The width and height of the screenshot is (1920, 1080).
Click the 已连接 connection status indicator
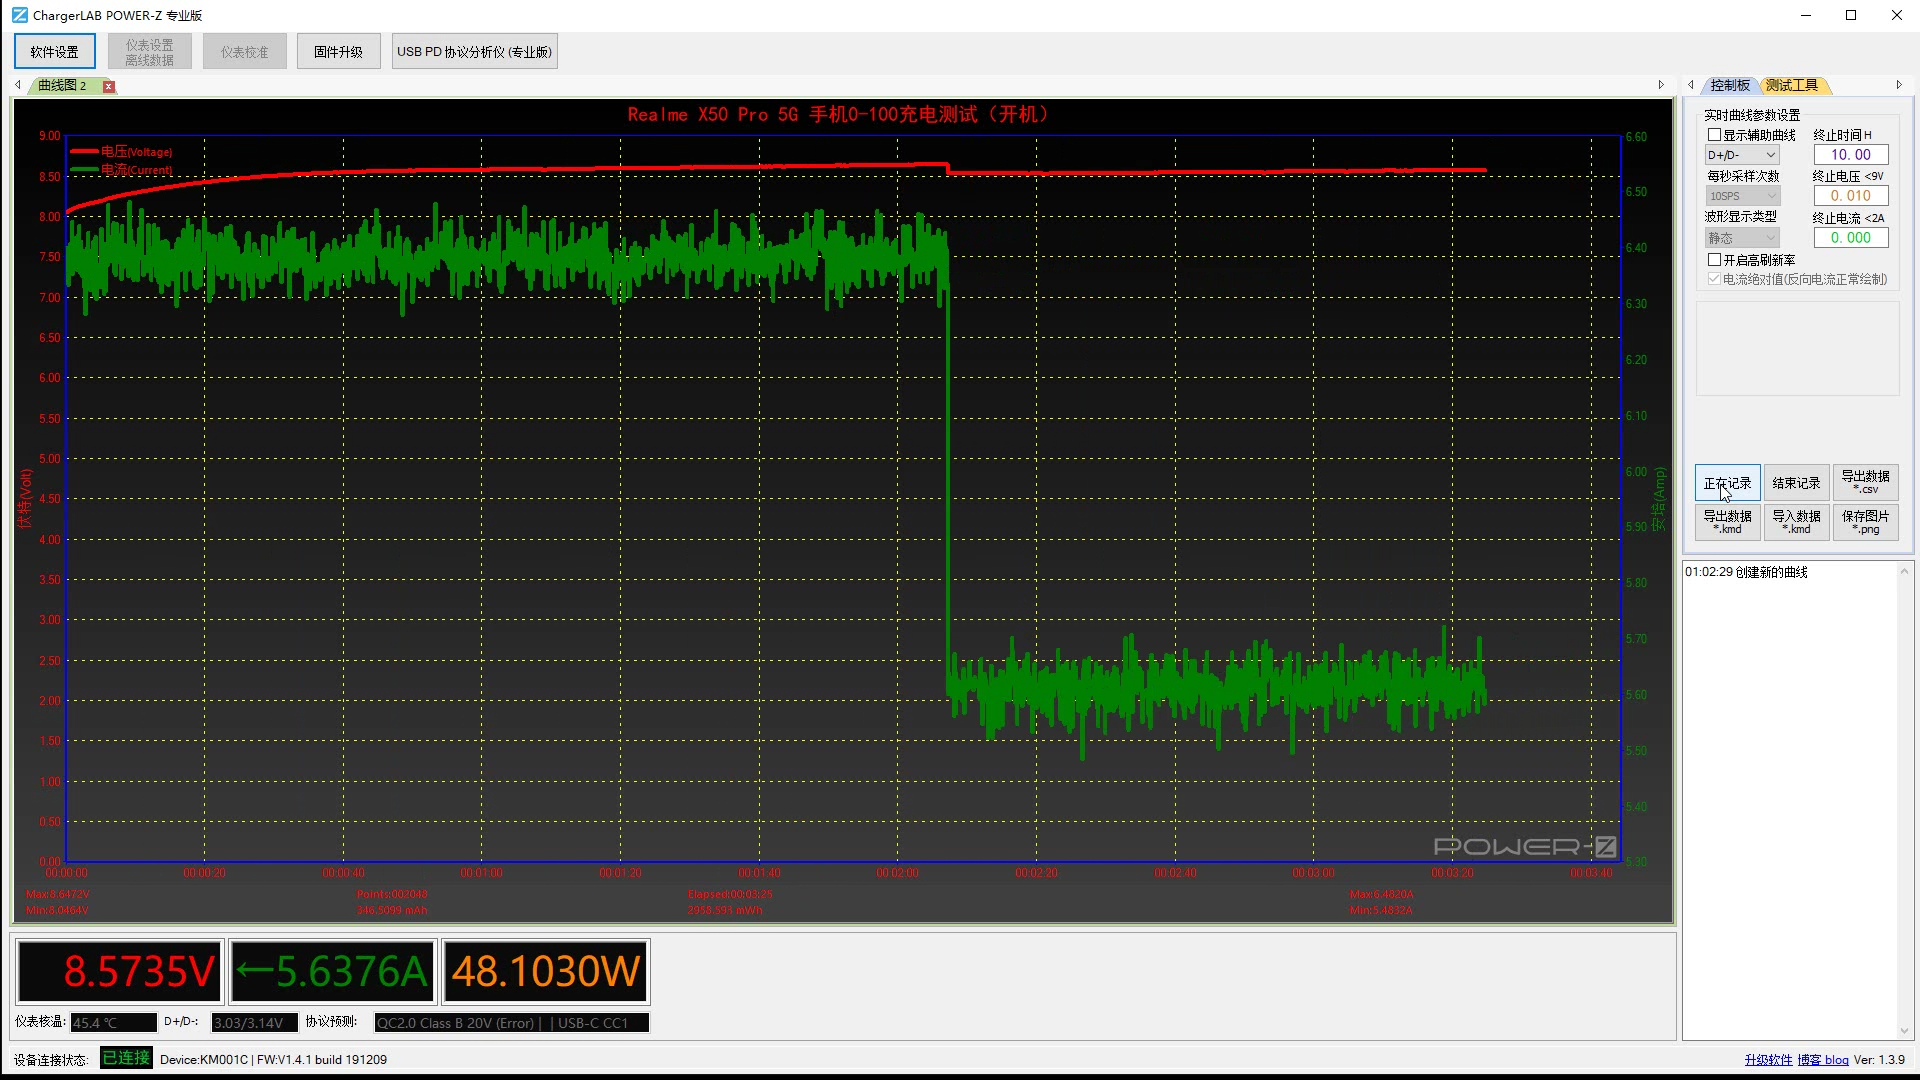pyautogui.click(x=126, y=1058)
